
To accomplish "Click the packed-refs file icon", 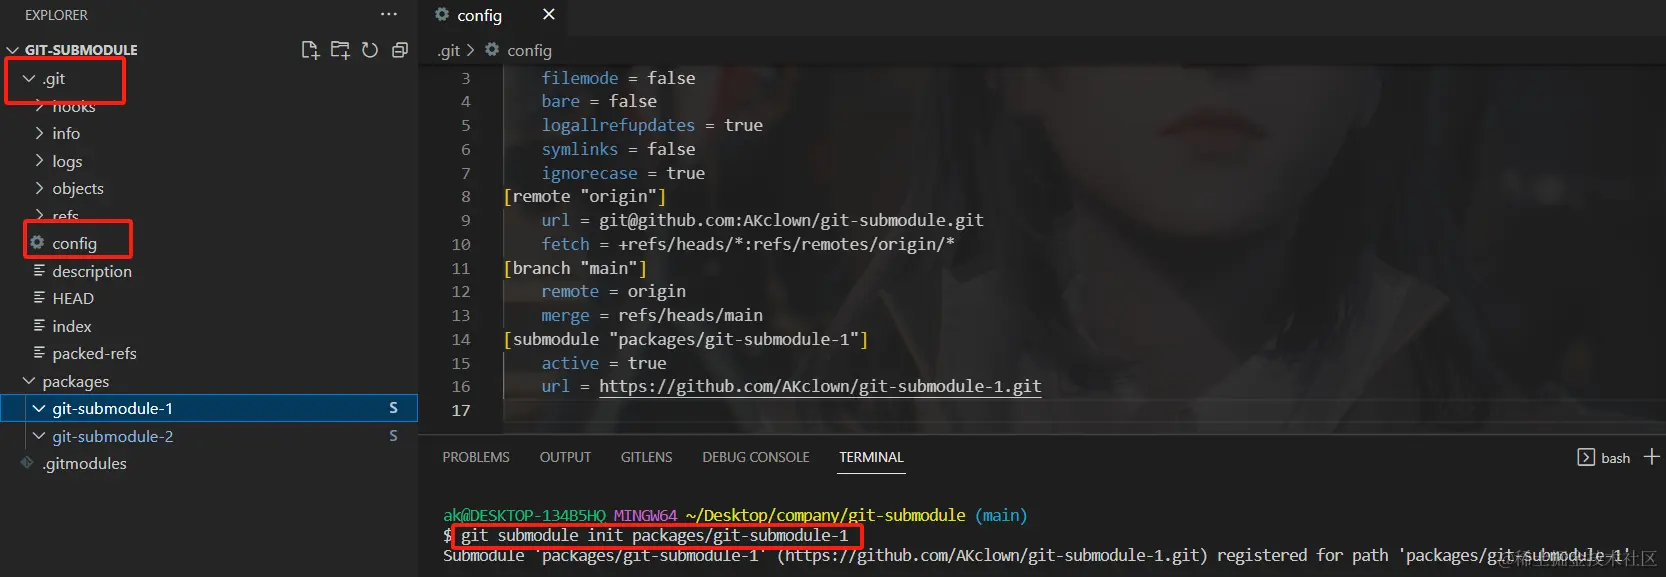I will pyautogui.click(x=39, y=353).
